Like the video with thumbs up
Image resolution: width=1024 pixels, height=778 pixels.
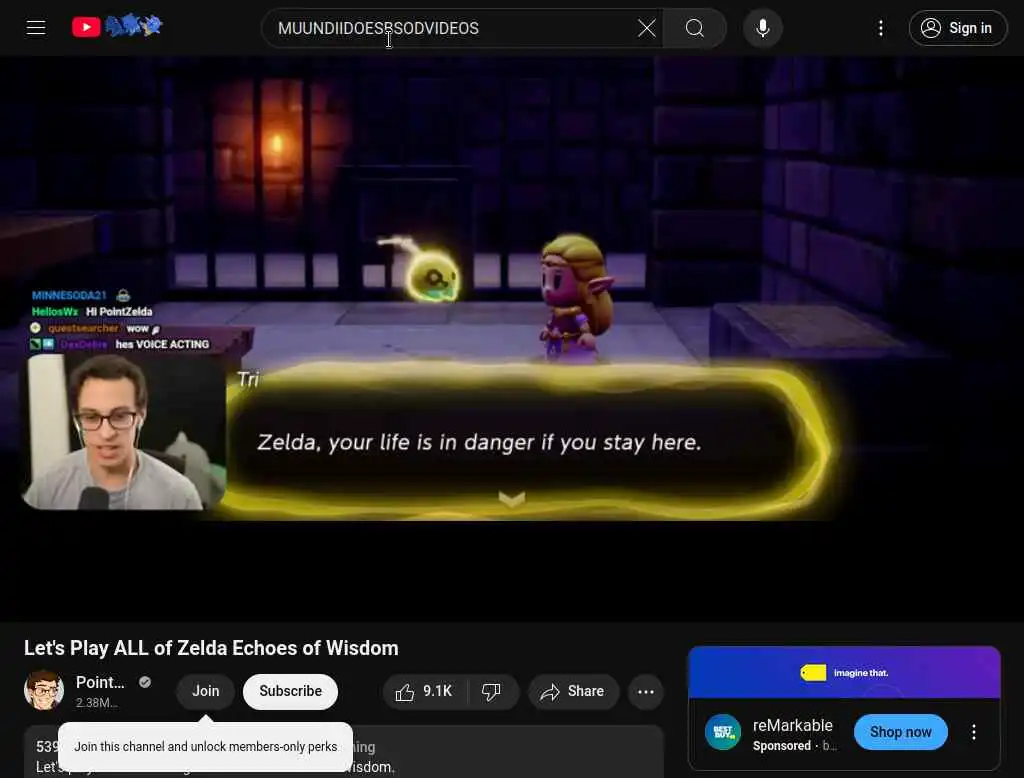[425, 691]
